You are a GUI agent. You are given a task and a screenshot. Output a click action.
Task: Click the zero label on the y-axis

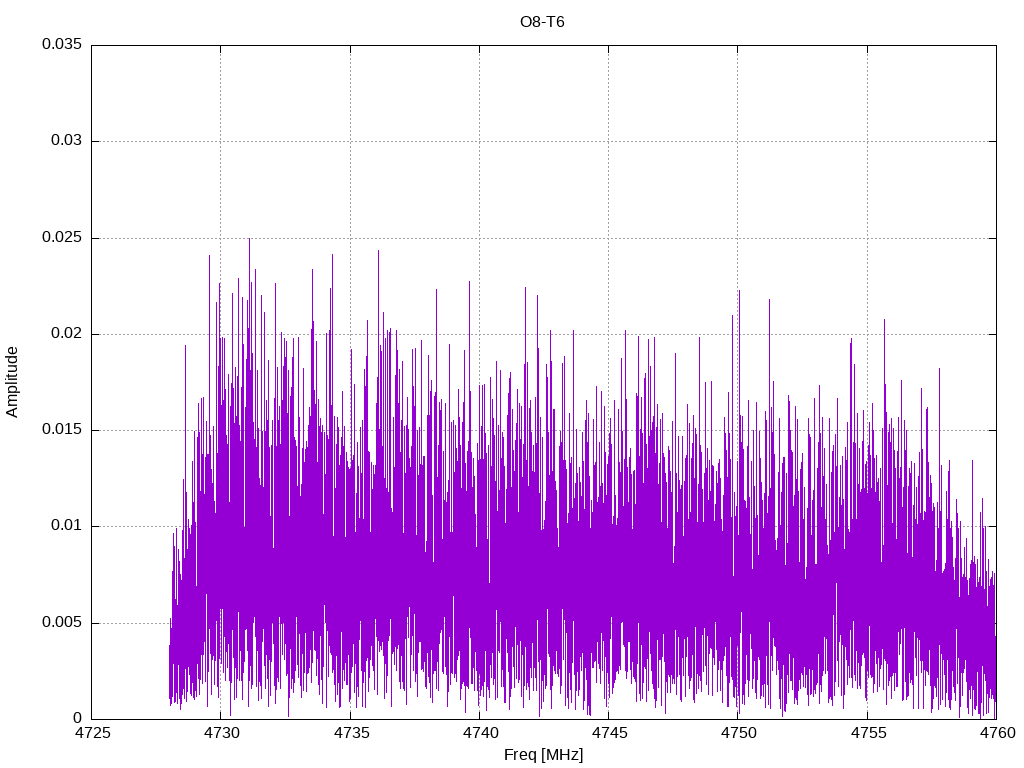[77, 718]
